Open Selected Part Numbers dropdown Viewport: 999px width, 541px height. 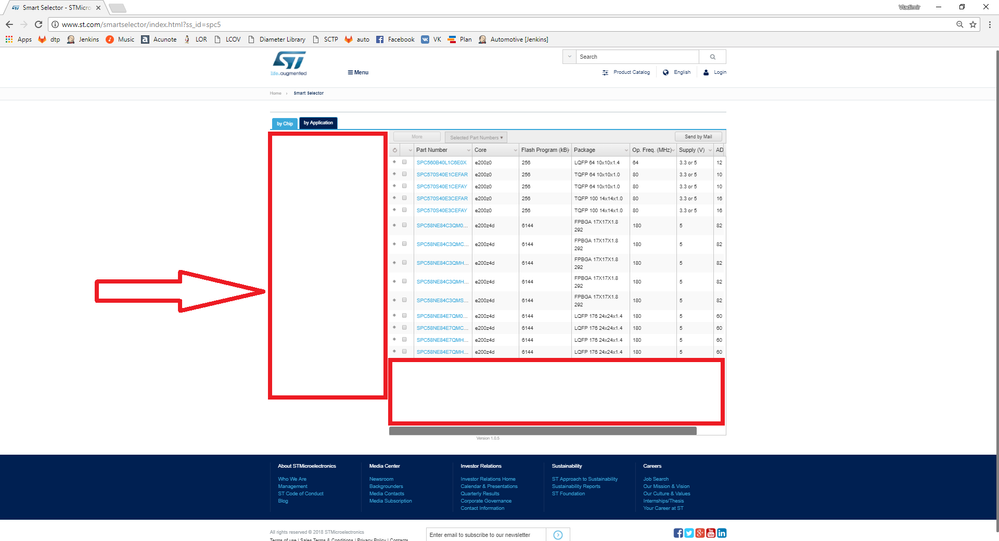click(476, 138)
